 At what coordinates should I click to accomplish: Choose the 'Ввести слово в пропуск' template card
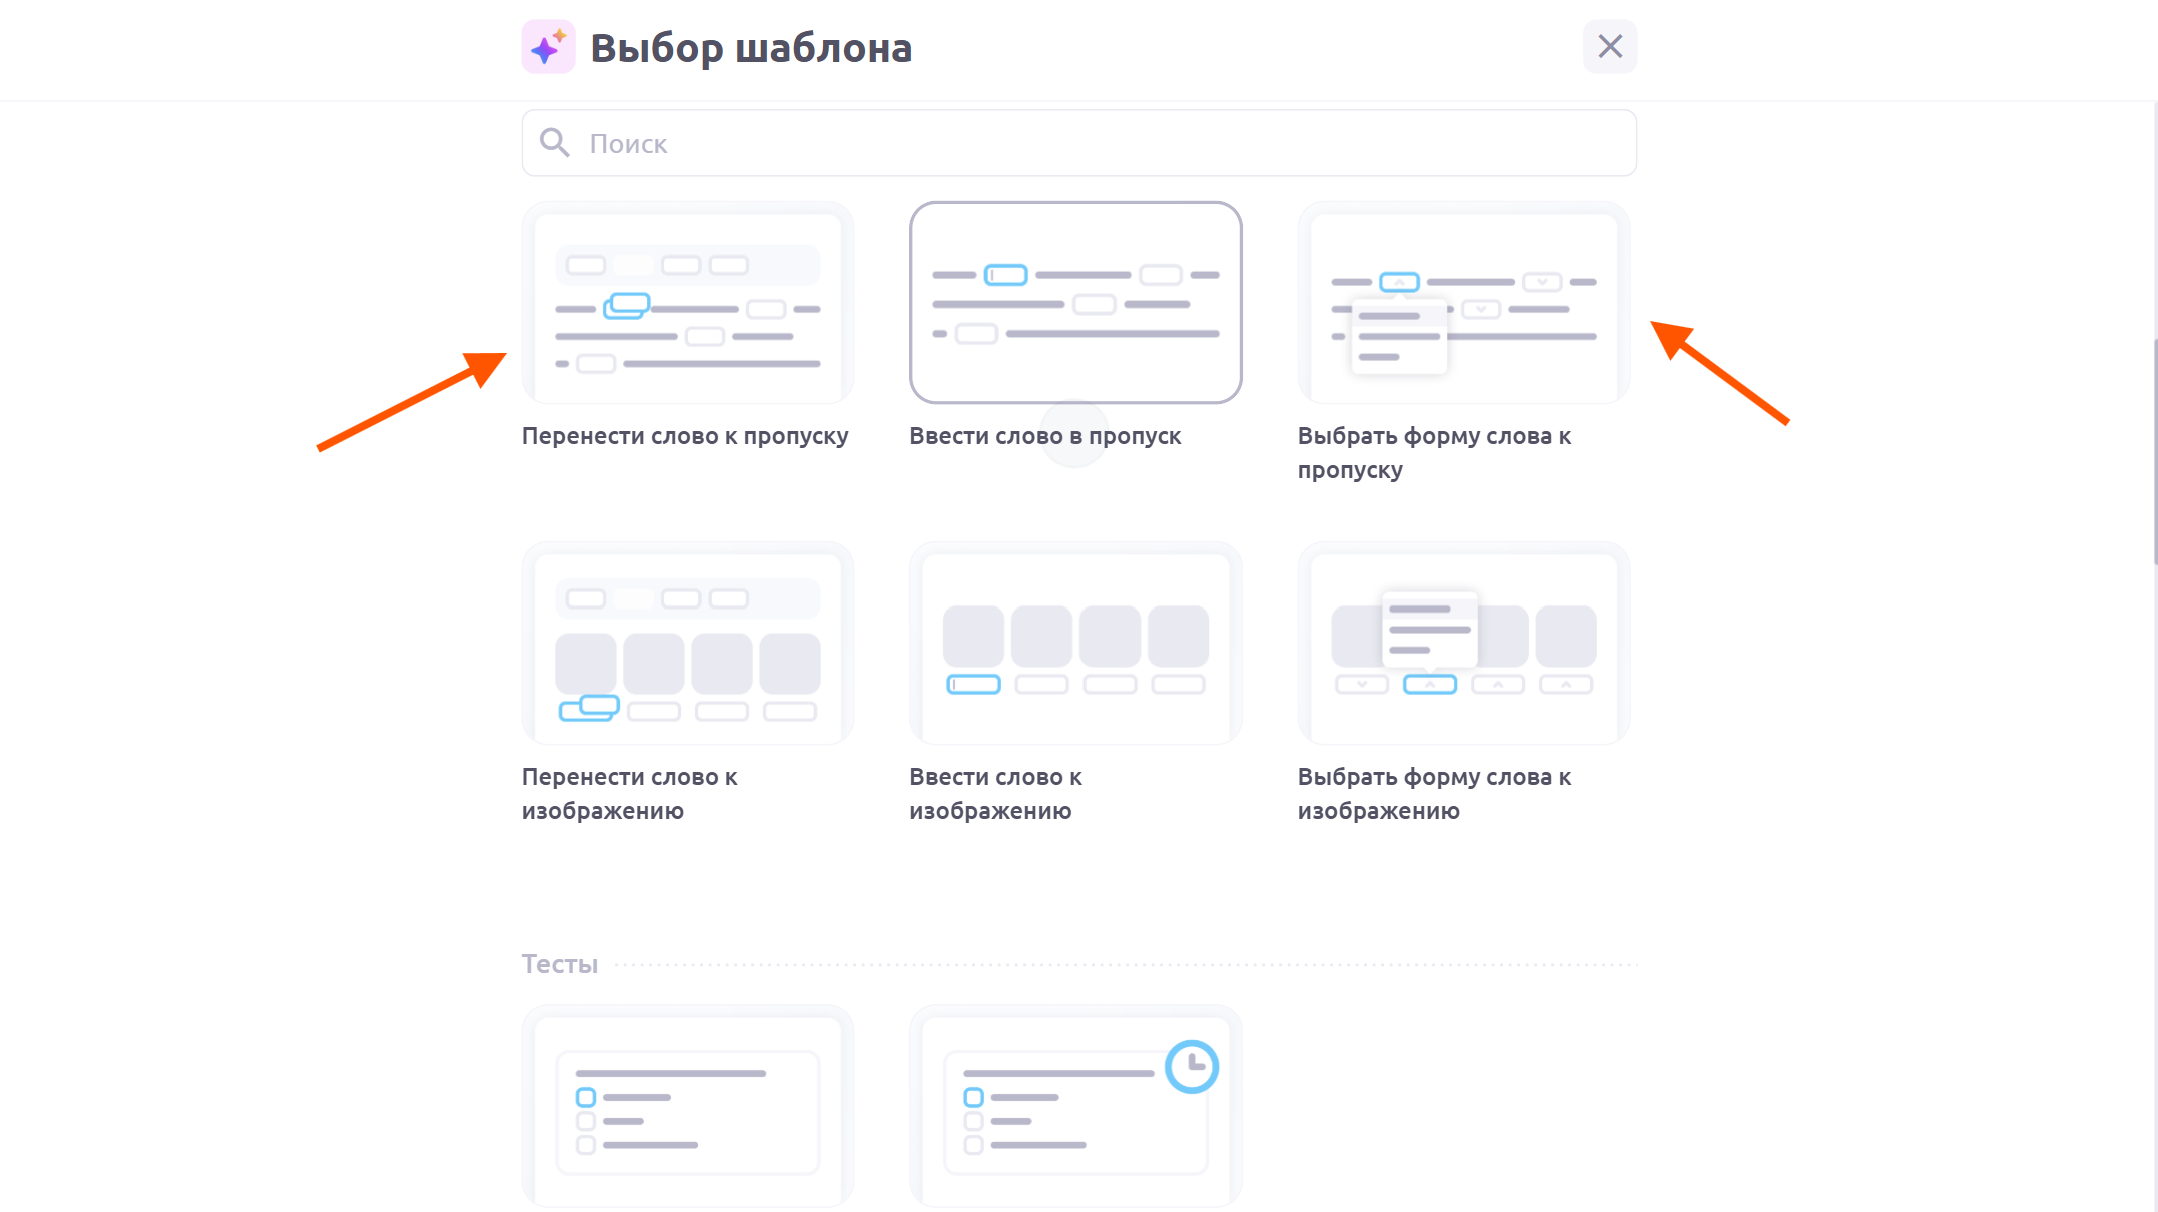click(1075, 303)
